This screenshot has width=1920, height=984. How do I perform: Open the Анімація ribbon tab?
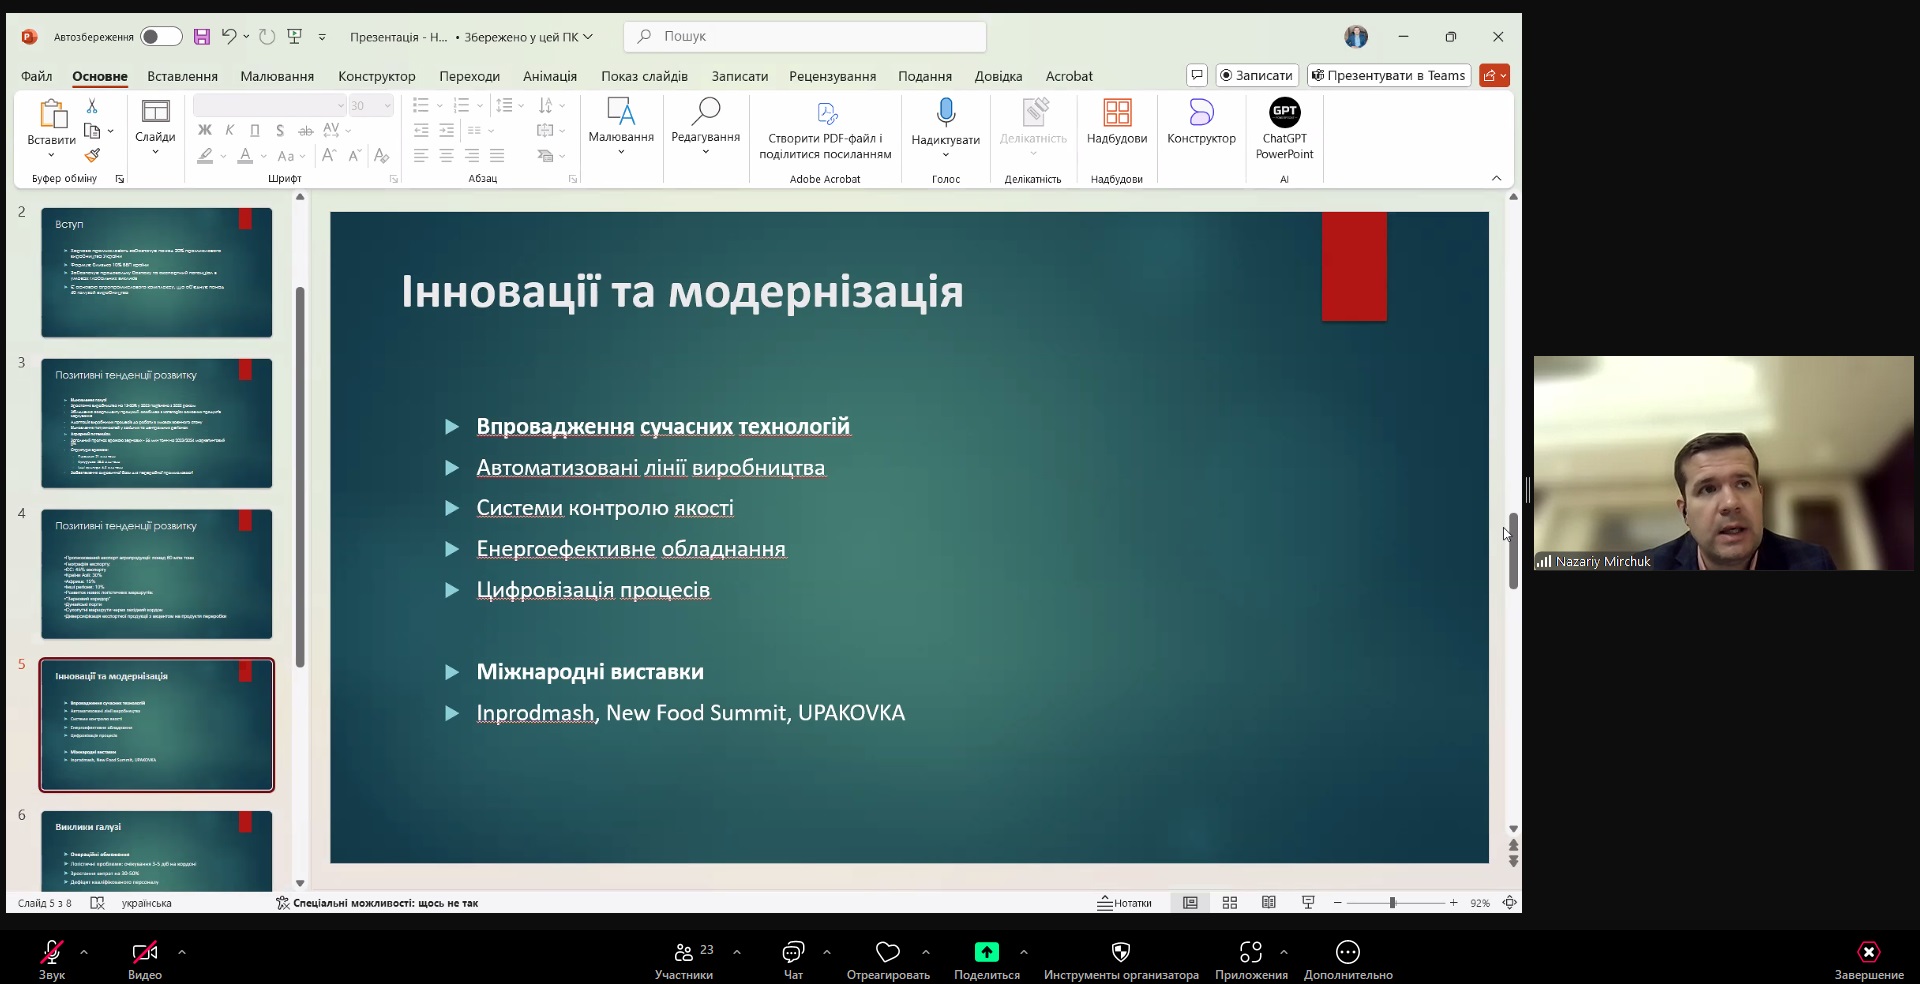pos(549,76)
